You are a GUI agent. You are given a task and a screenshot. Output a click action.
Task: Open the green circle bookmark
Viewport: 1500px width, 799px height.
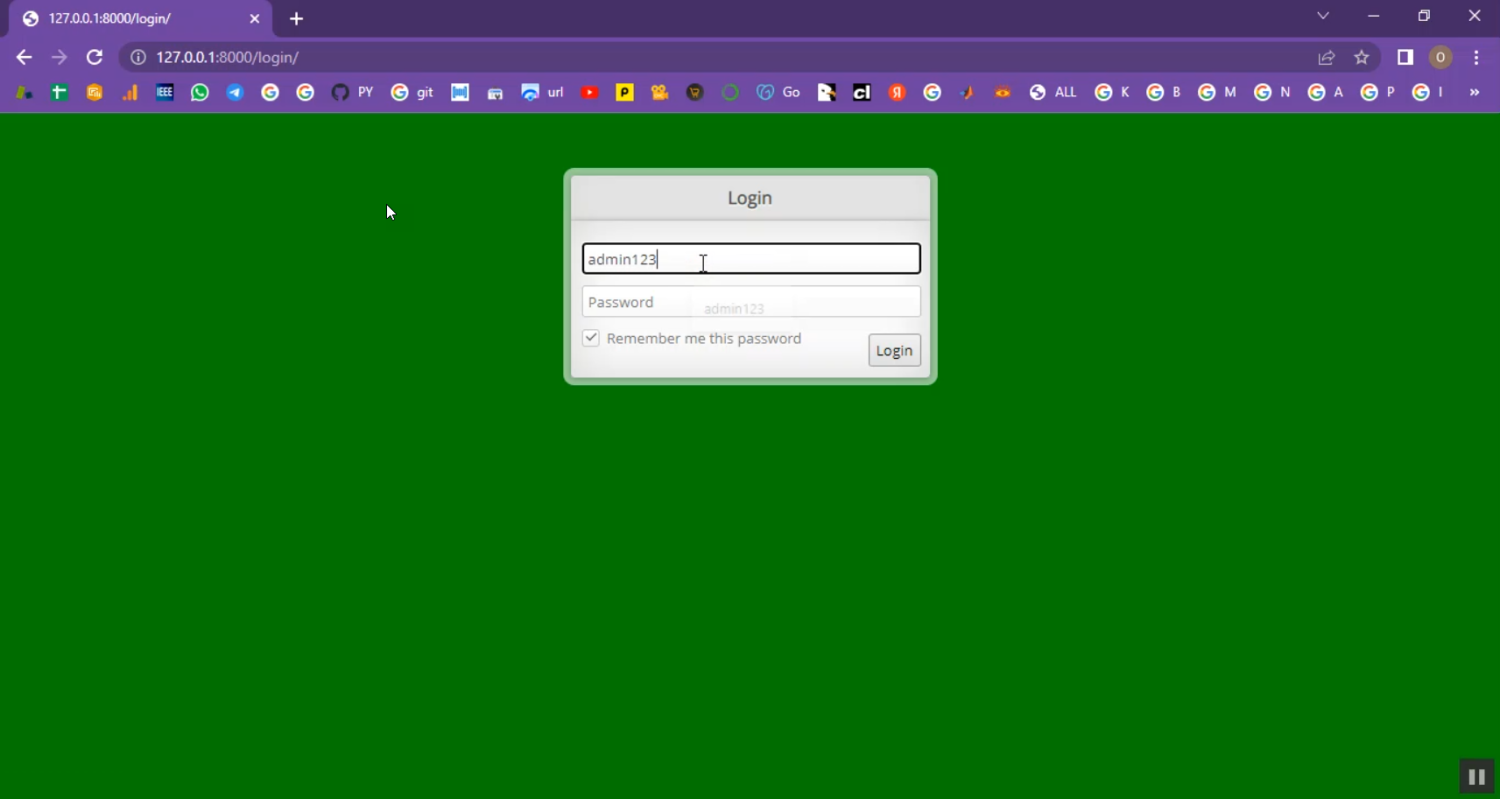pyautogui.click(x=730, y=92)
